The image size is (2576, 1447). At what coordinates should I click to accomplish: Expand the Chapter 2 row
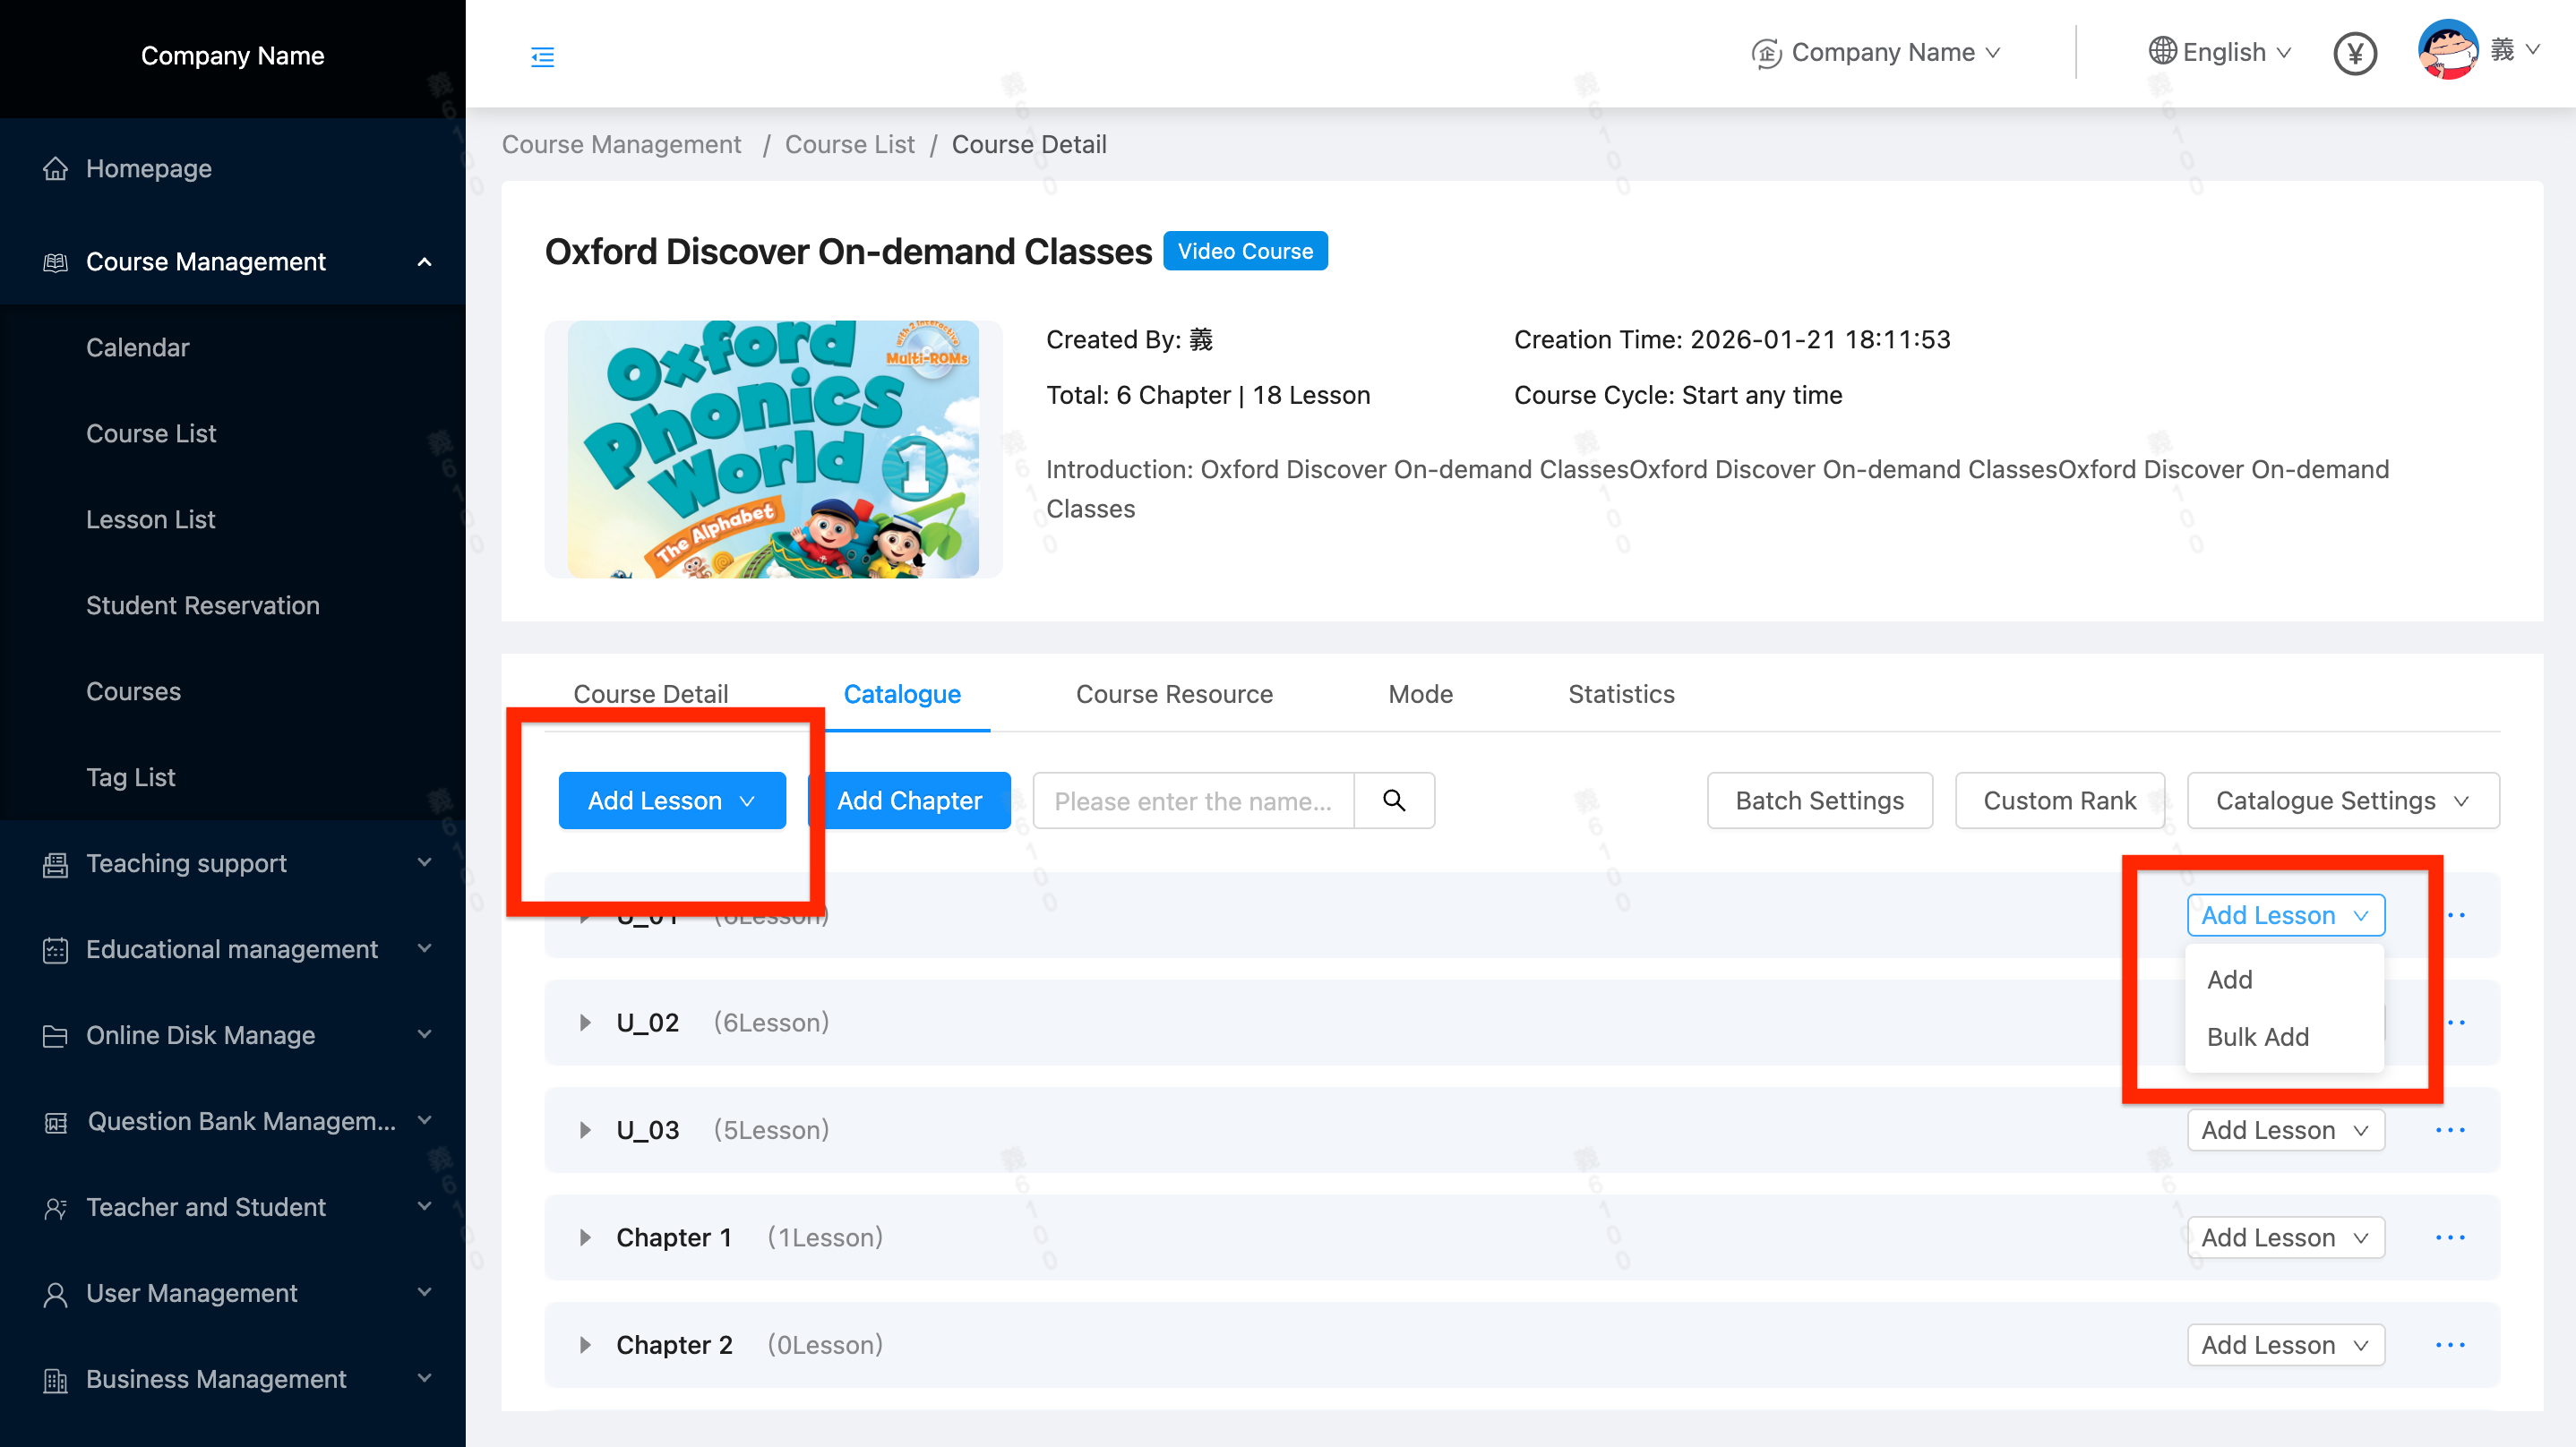click(585, 1345)
